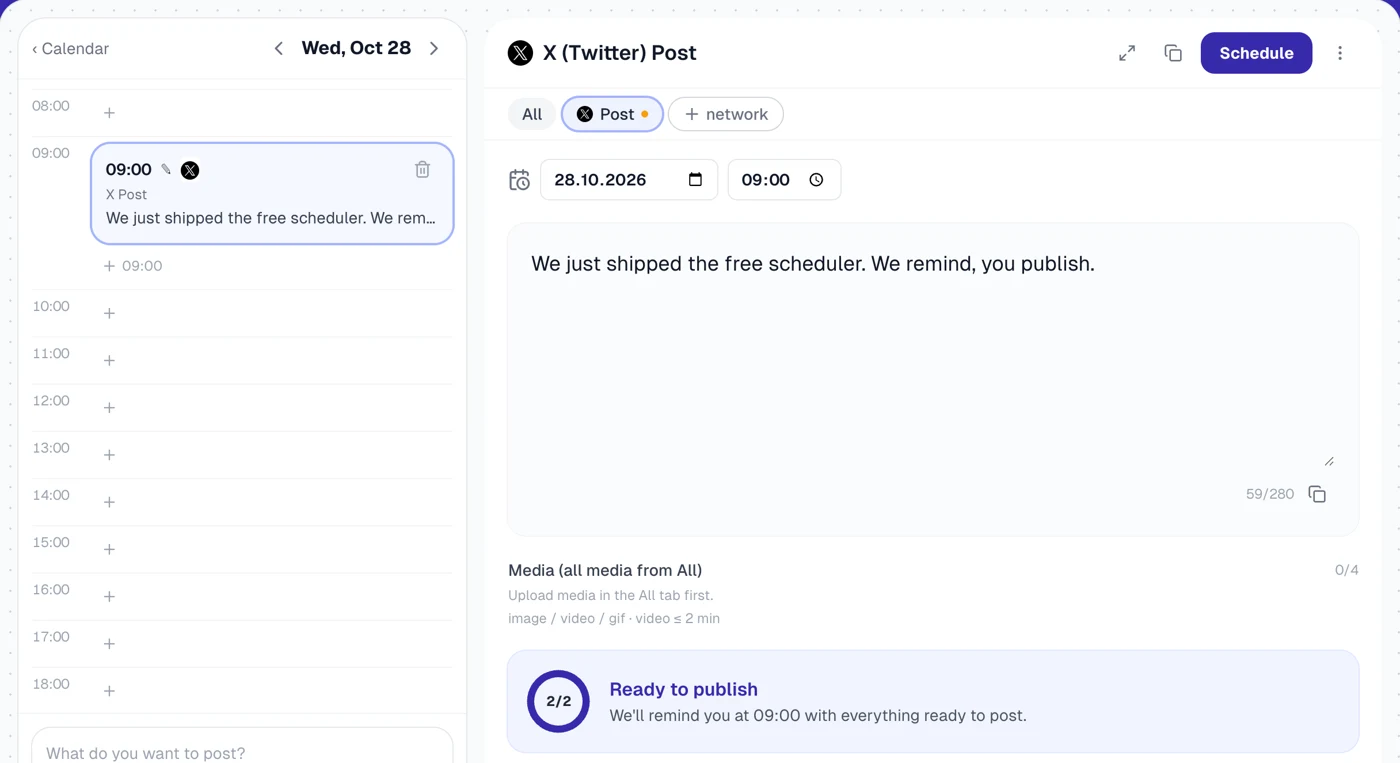Click the Schedule button
The width and height of the screenshot is (1400, 763).
coord(1256,53)
